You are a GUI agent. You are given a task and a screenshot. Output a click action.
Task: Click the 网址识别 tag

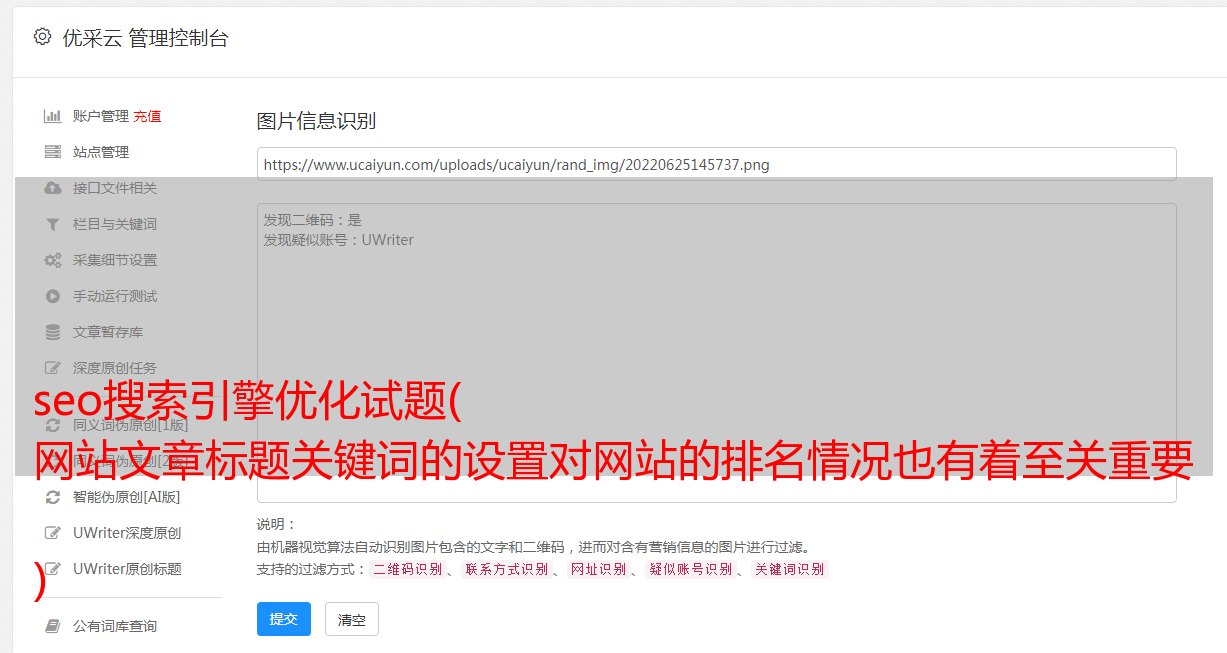coord(598,569)
